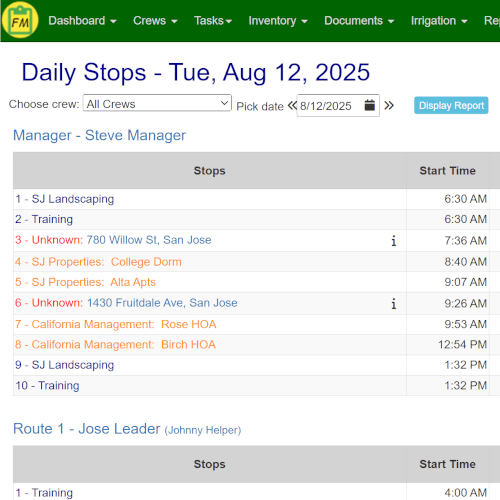Viewport: 500px width, 500px height.
Task: Click the Stops column header in Manager table
Action: pyautogui.click(x=210, y=171)
